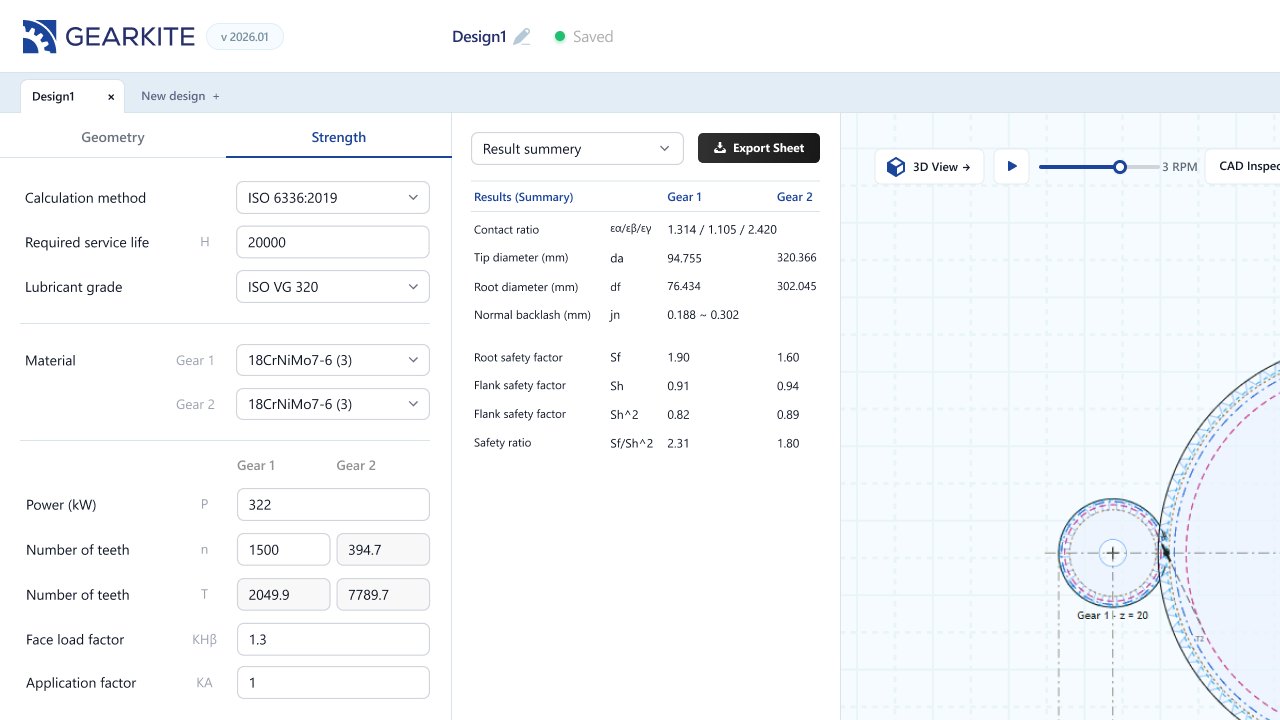Start the gear animation with the play button
Screen dimensions: 1280x720
1011,166
